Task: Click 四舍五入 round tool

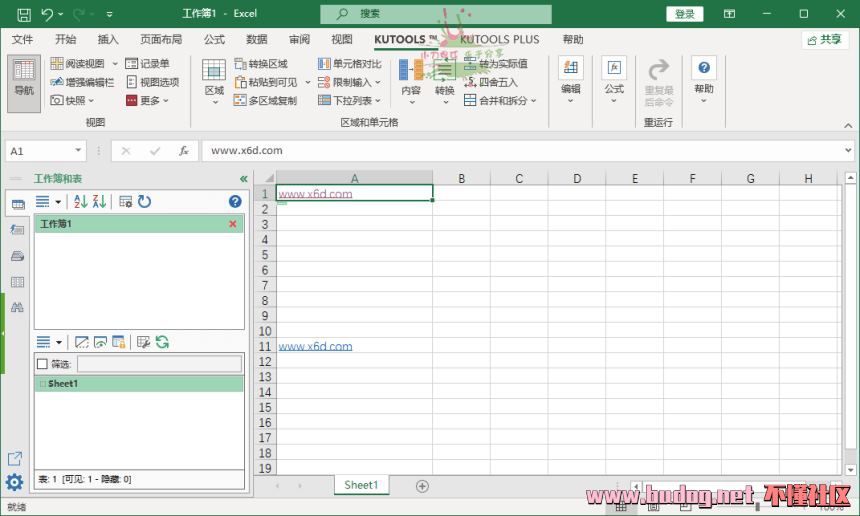Action: [x=491, y=82]
